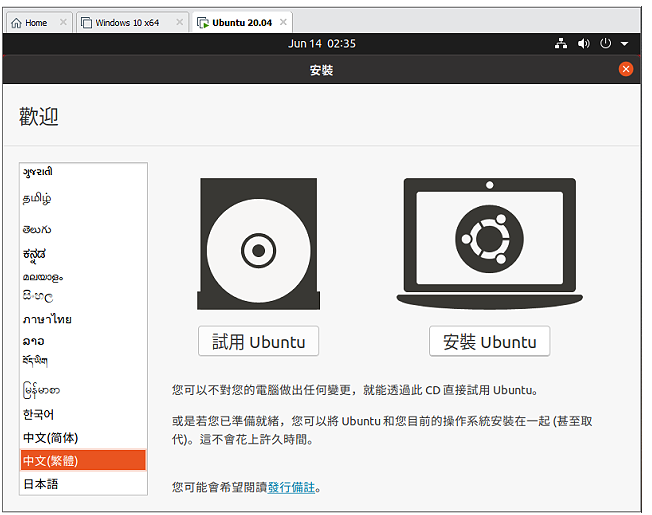Screen dimensions: 652x515
Task: Select the Tibetan language entry above Burmese
Action: [83, 361]
